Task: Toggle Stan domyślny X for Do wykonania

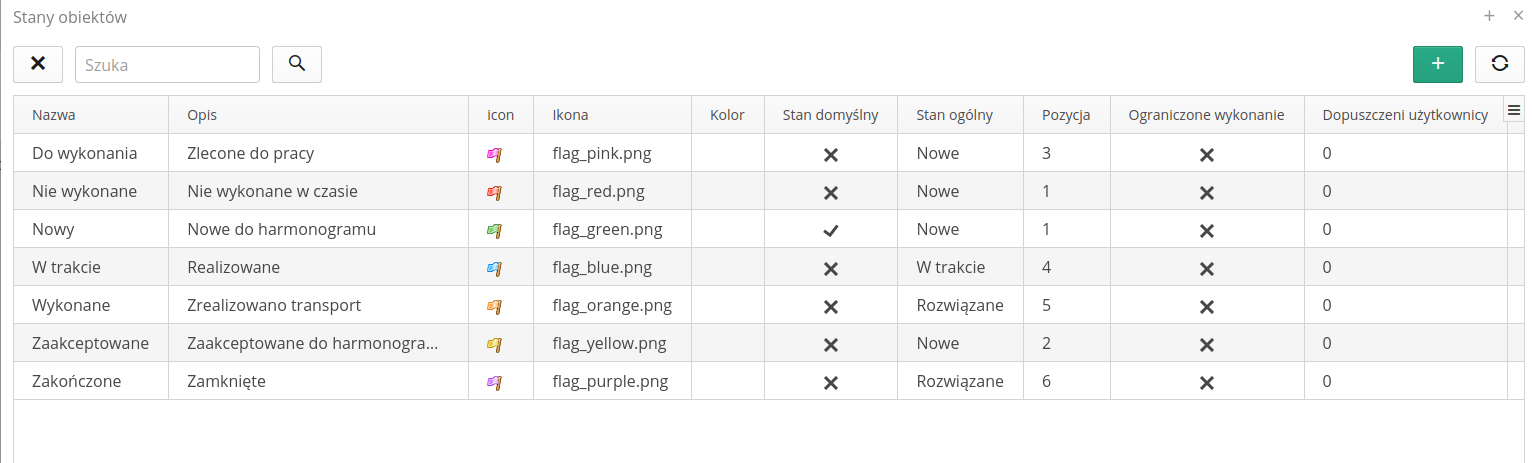Action: pos(830,155)
